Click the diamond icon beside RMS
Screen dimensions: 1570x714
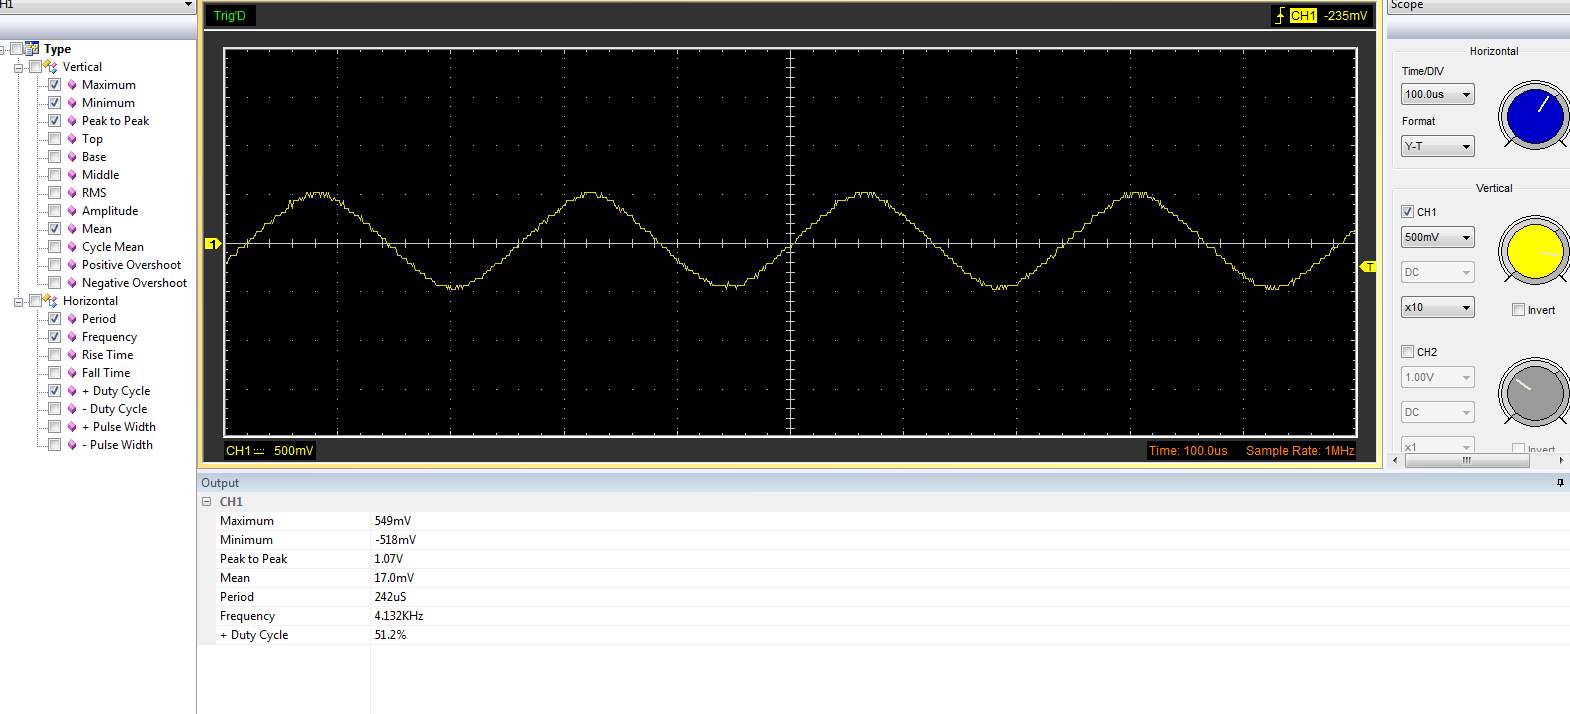click(72, 193)
